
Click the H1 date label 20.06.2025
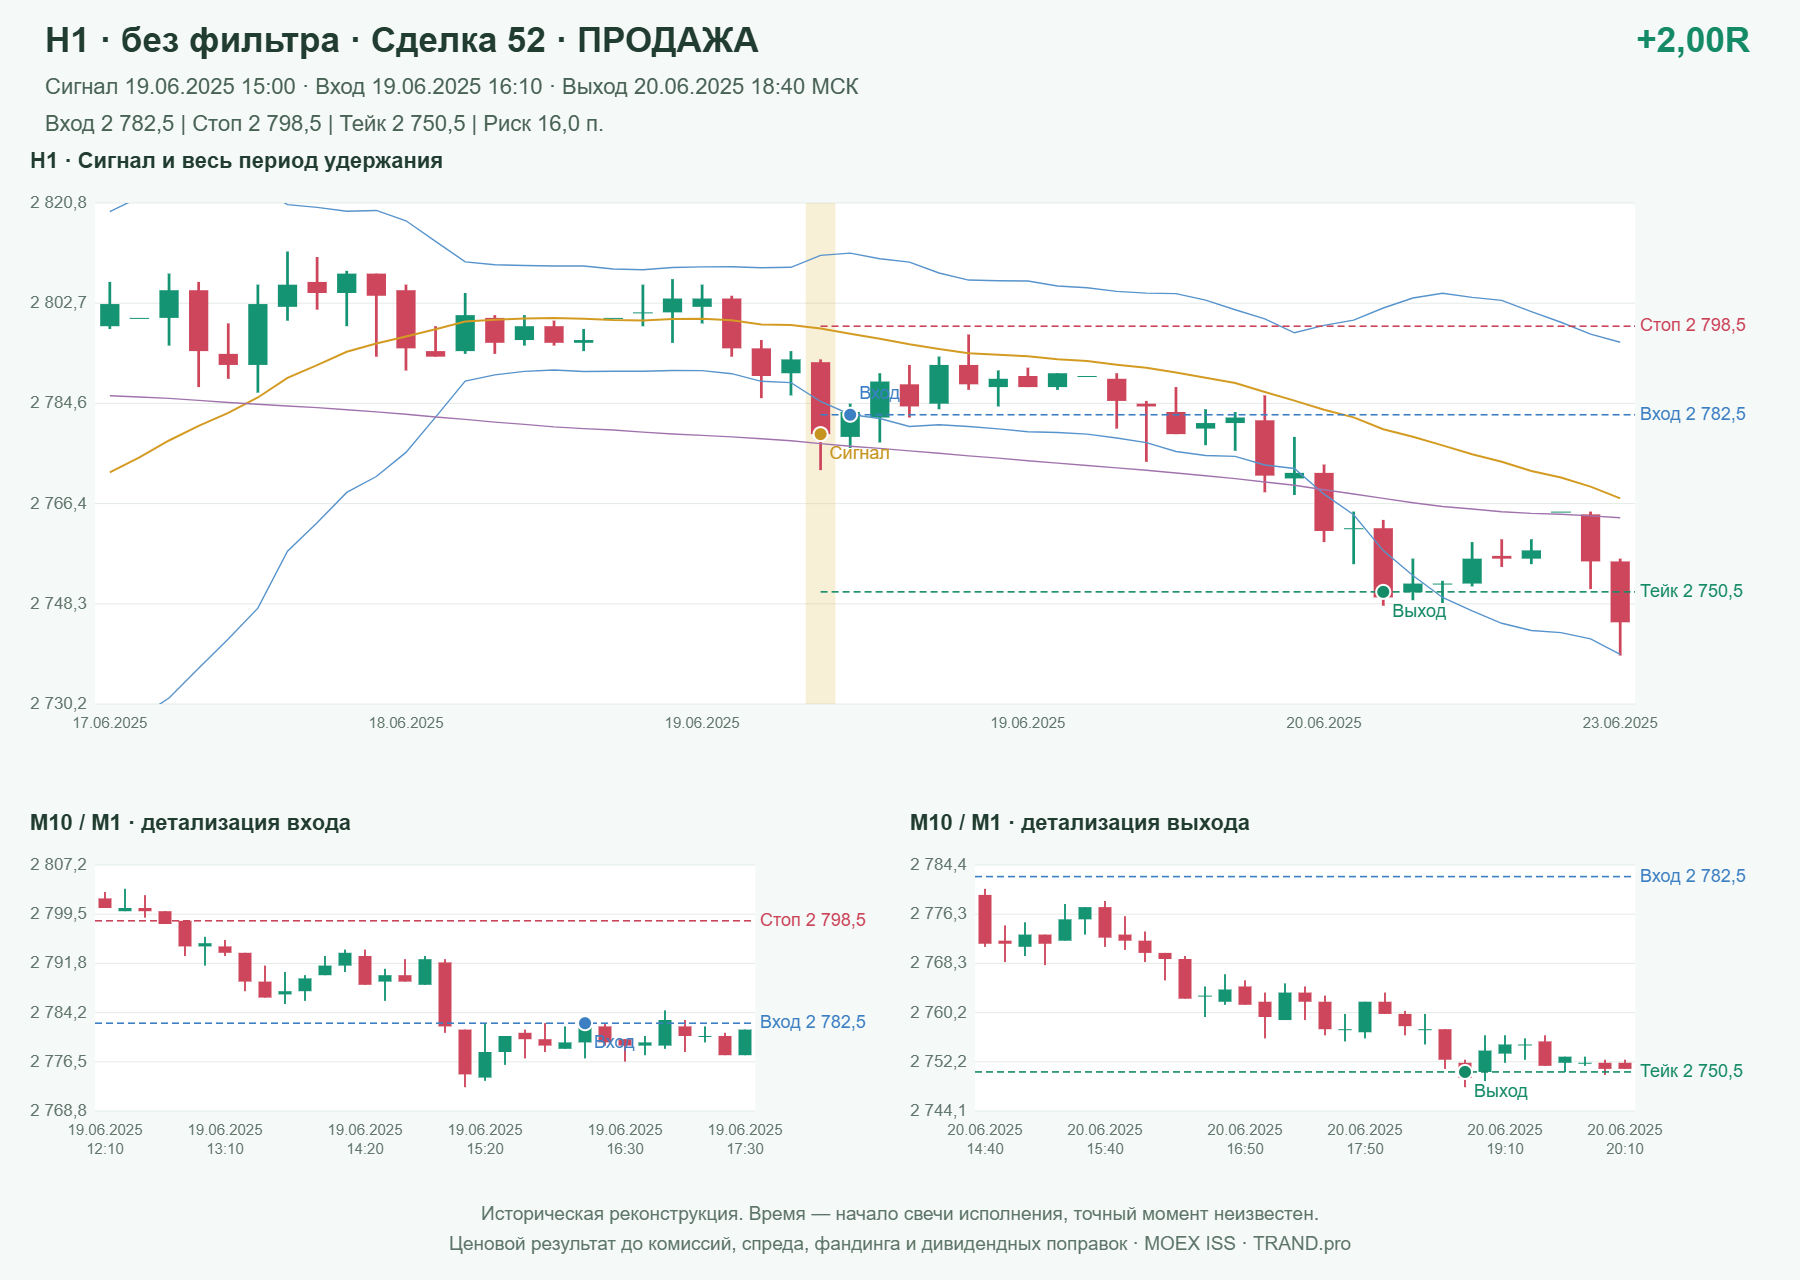1324,723
